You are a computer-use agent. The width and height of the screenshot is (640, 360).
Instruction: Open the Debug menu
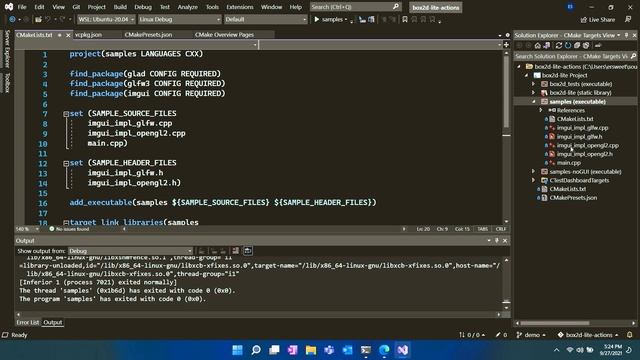click(143, 7)
